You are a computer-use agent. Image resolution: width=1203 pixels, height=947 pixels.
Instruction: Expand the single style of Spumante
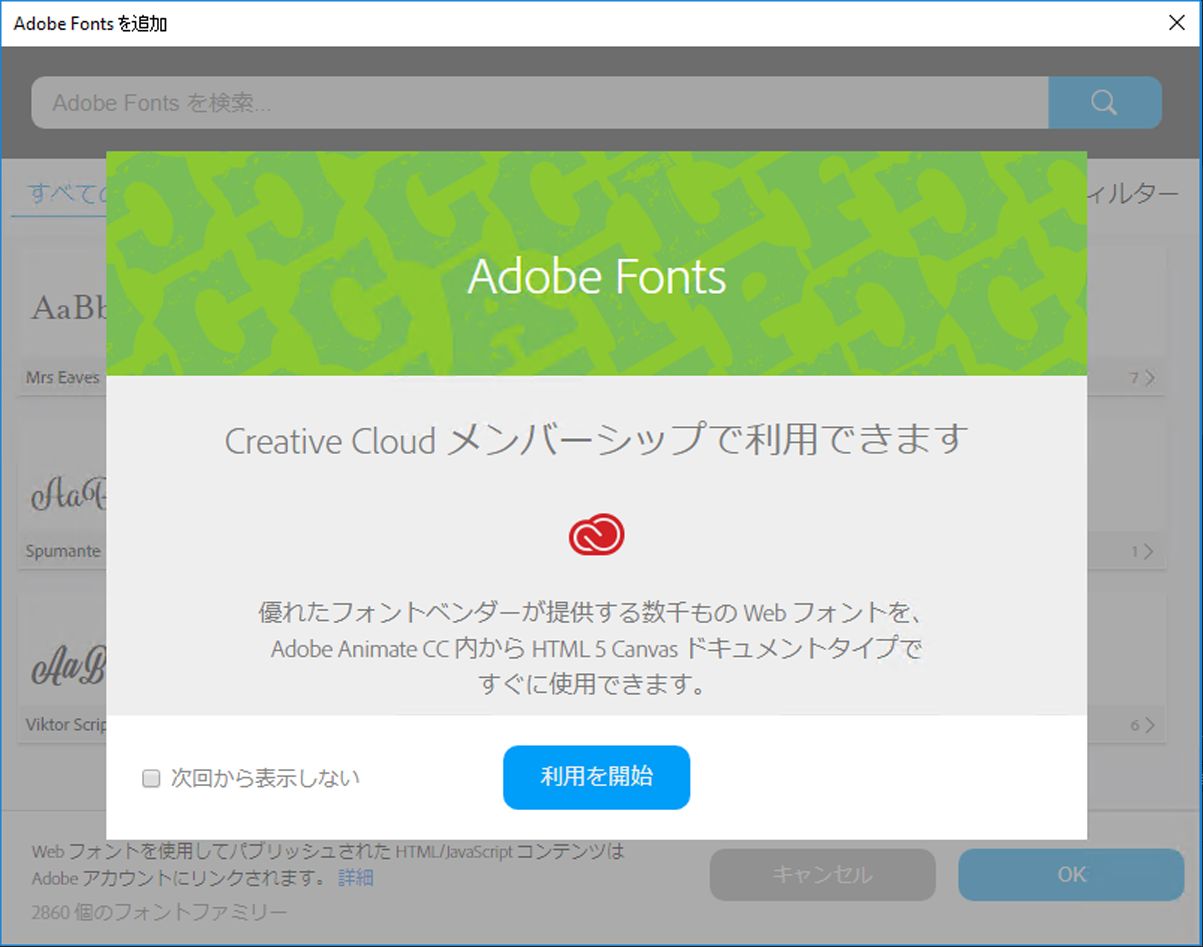click(1142, 551)
